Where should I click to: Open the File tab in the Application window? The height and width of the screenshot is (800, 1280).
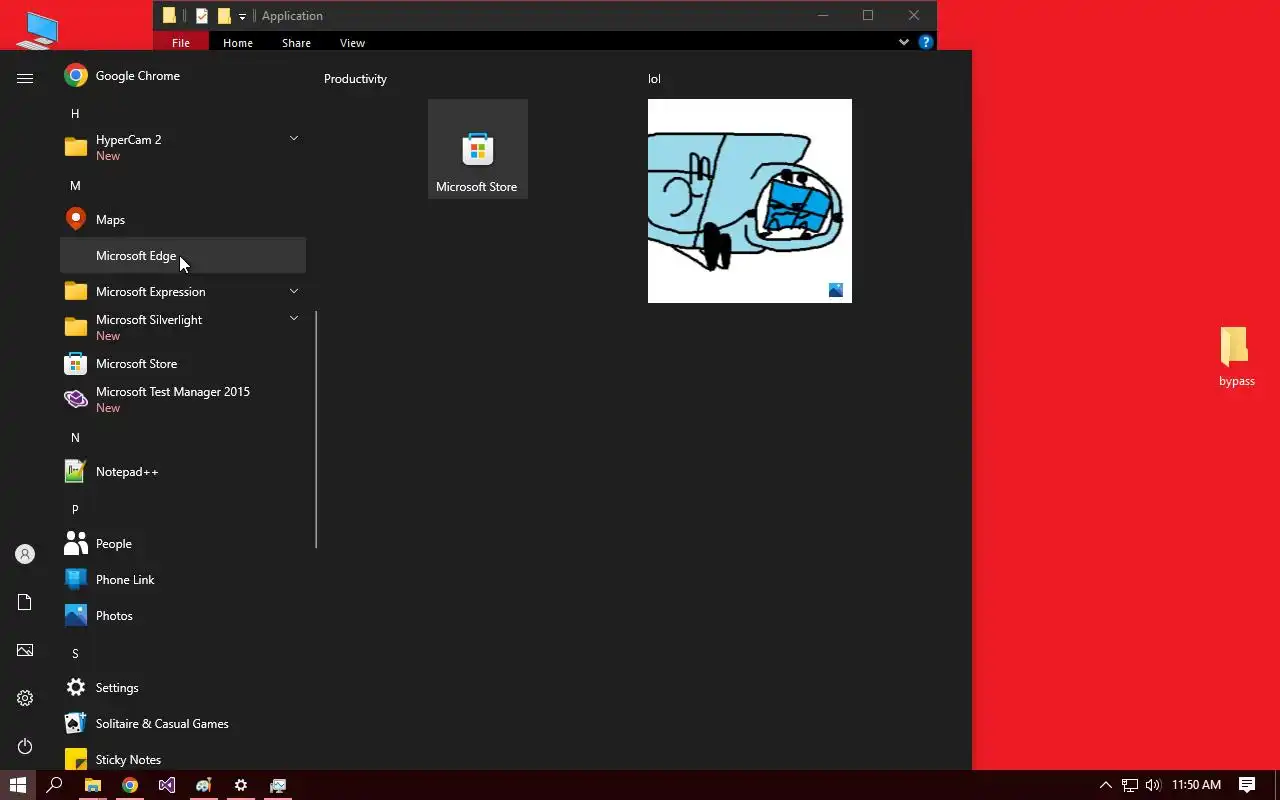click(181, 43)
